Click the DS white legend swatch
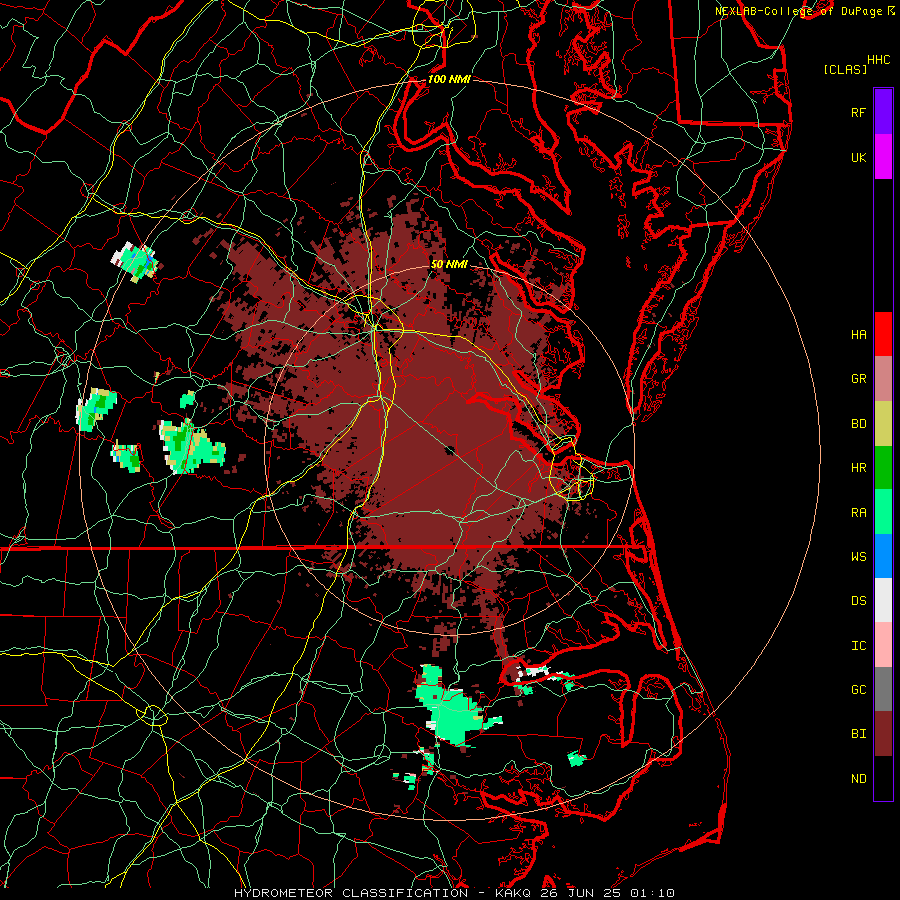This screenshot has height=900, width=900. pyautogui.click(x=883, y=600)
